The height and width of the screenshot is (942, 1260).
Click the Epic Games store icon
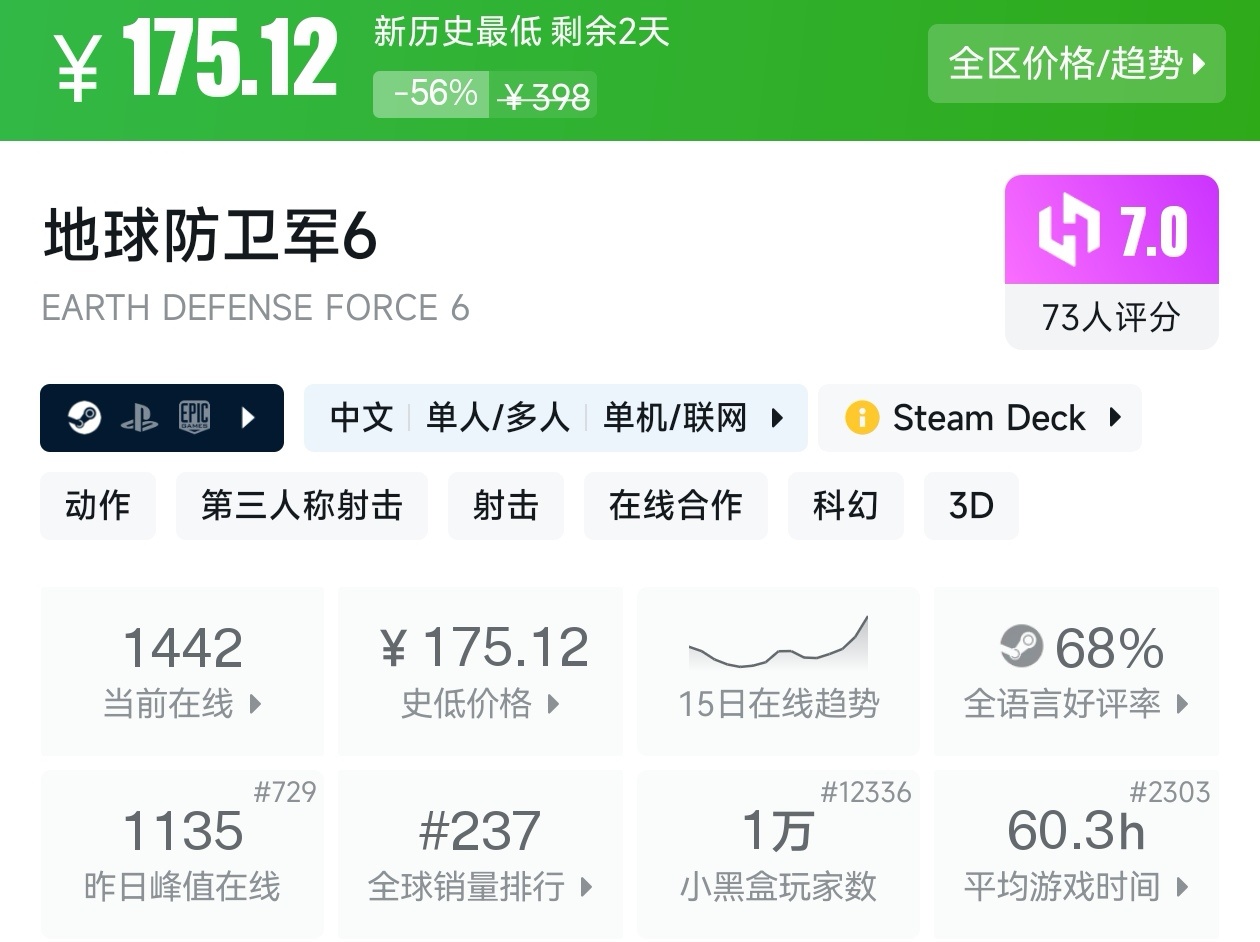coord(194,417)
